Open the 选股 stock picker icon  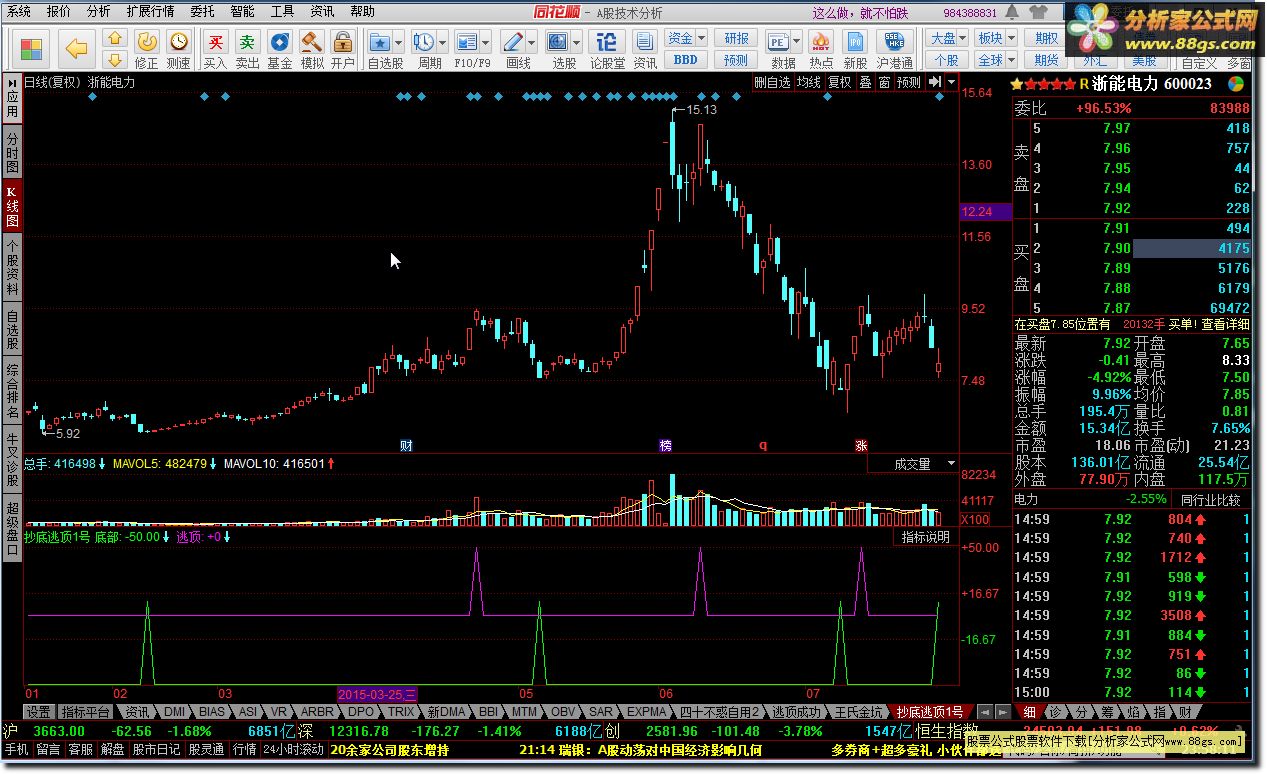[558, 42]
